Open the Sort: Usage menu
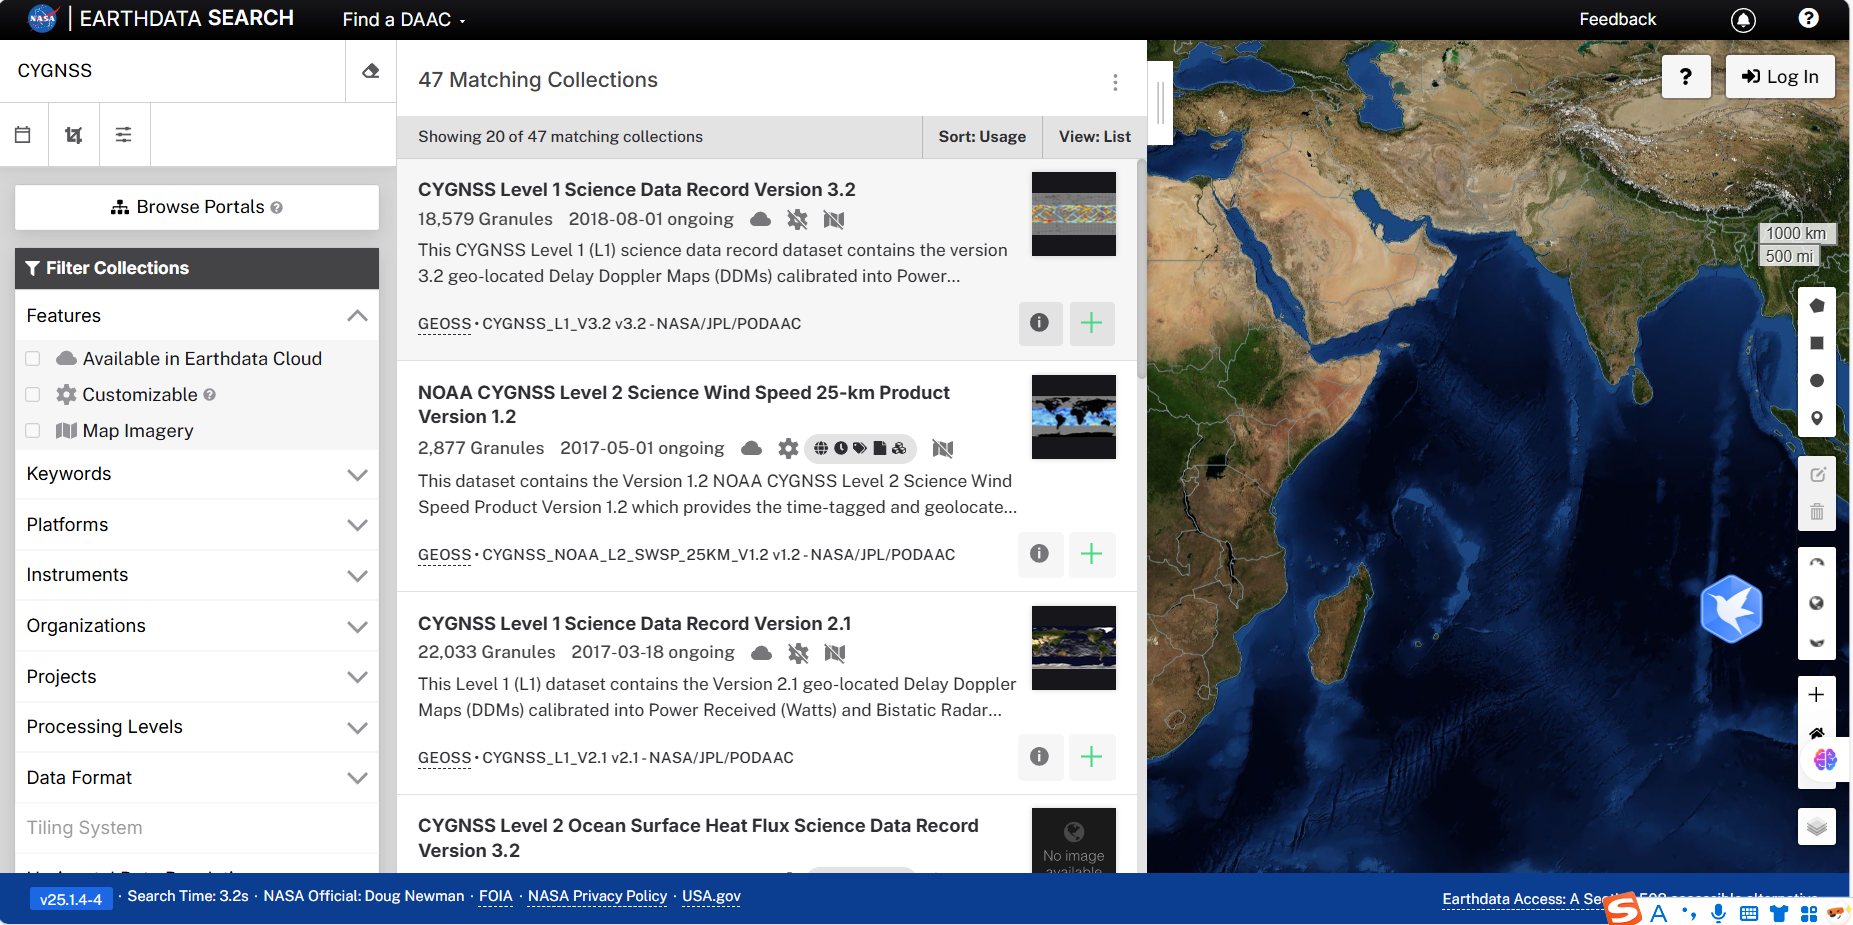The width and height of the screenshot is (1853, 925). pos(982,137)
